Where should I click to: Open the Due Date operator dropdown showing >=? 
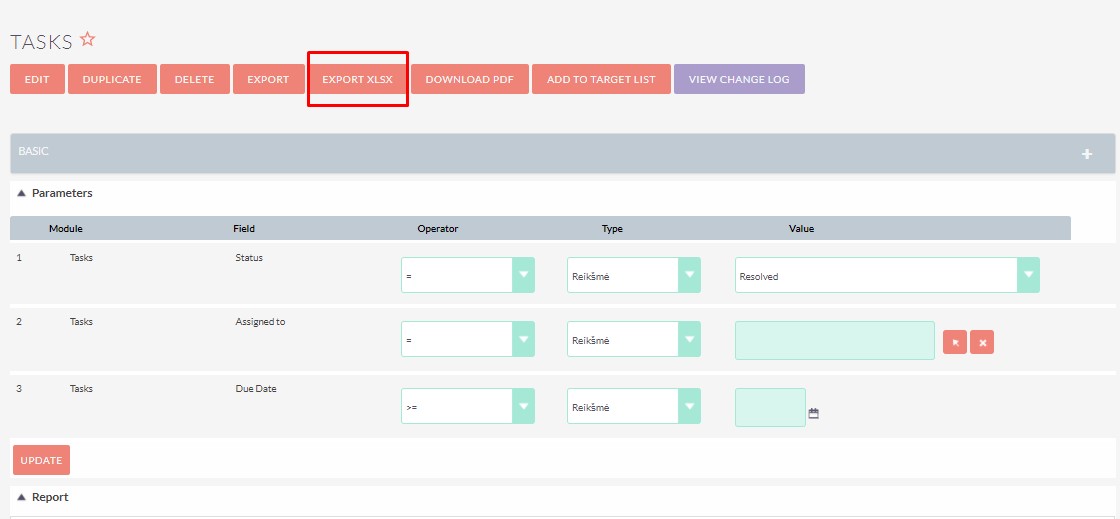(x=468, y=406)
